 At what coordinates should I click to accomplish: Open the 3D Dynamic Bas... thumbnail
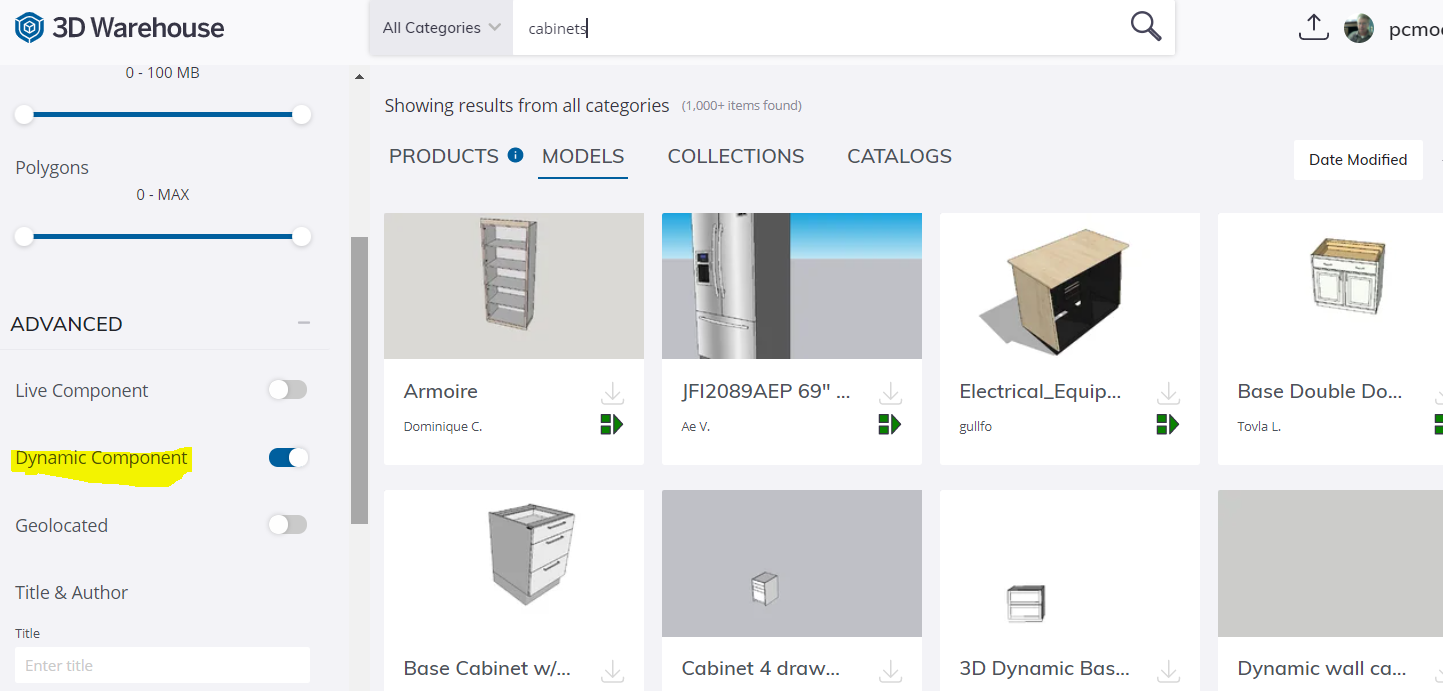click(1070, 563)
